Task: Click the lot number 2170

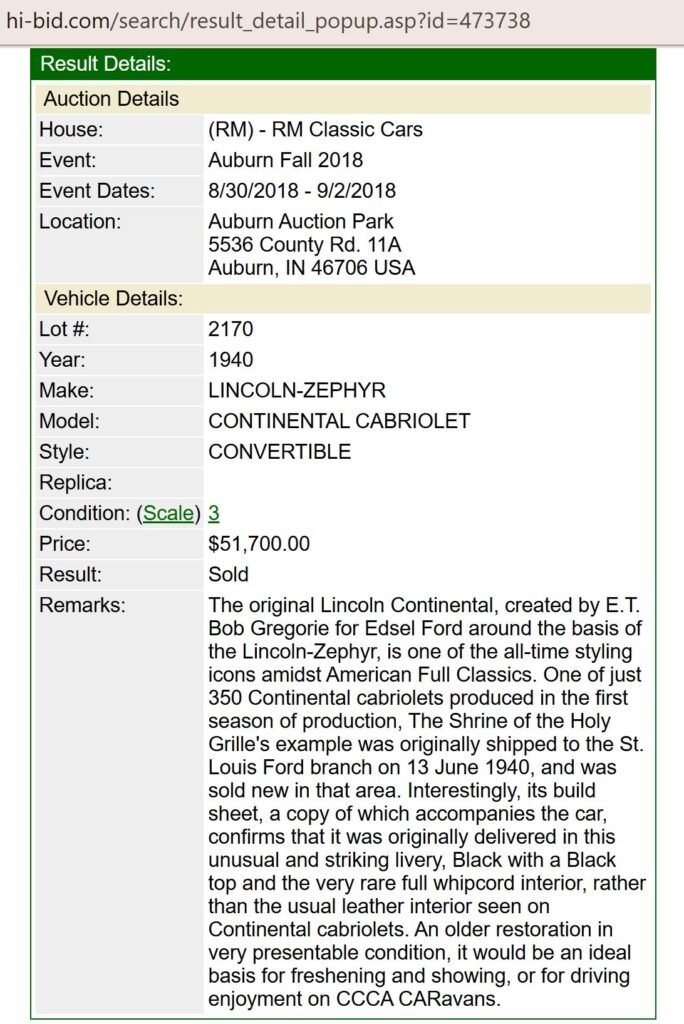Action: pos(231,329)
